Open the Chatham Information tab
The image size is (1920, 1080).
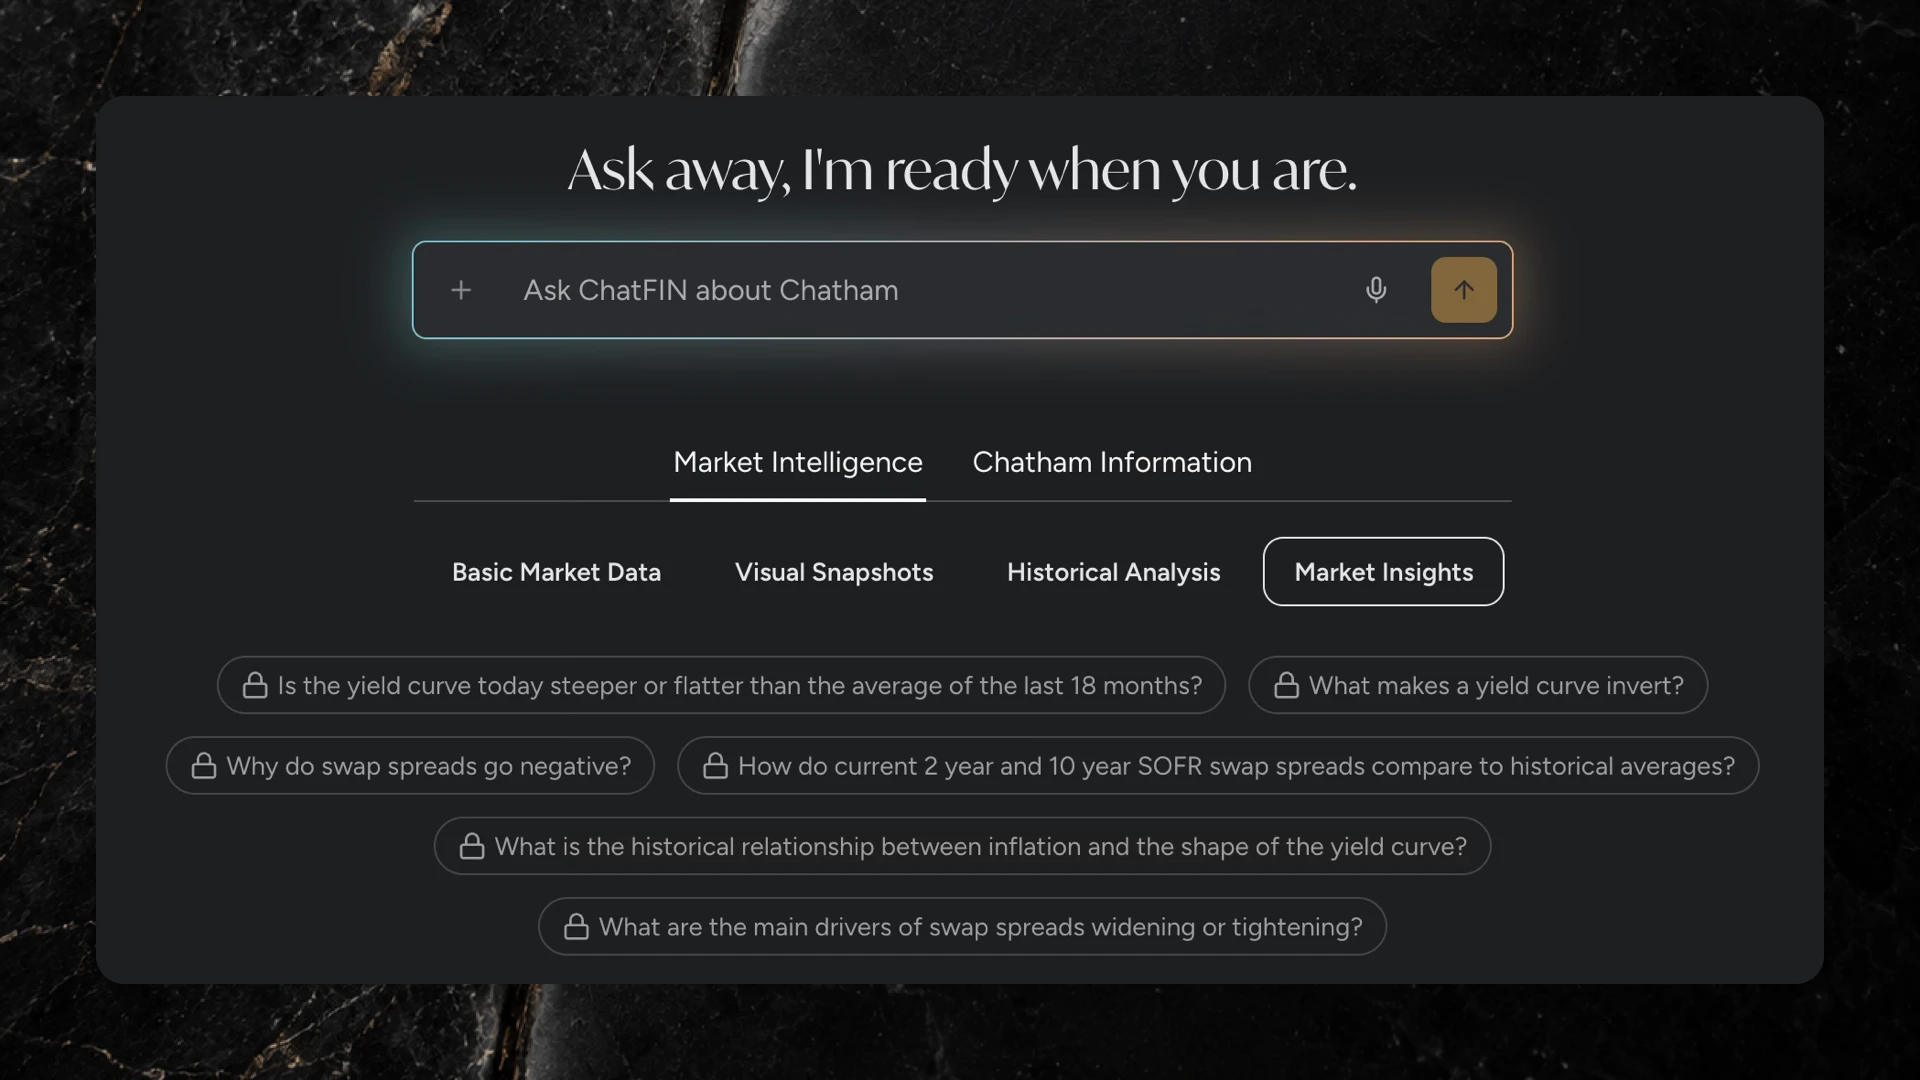[1112, 463]
